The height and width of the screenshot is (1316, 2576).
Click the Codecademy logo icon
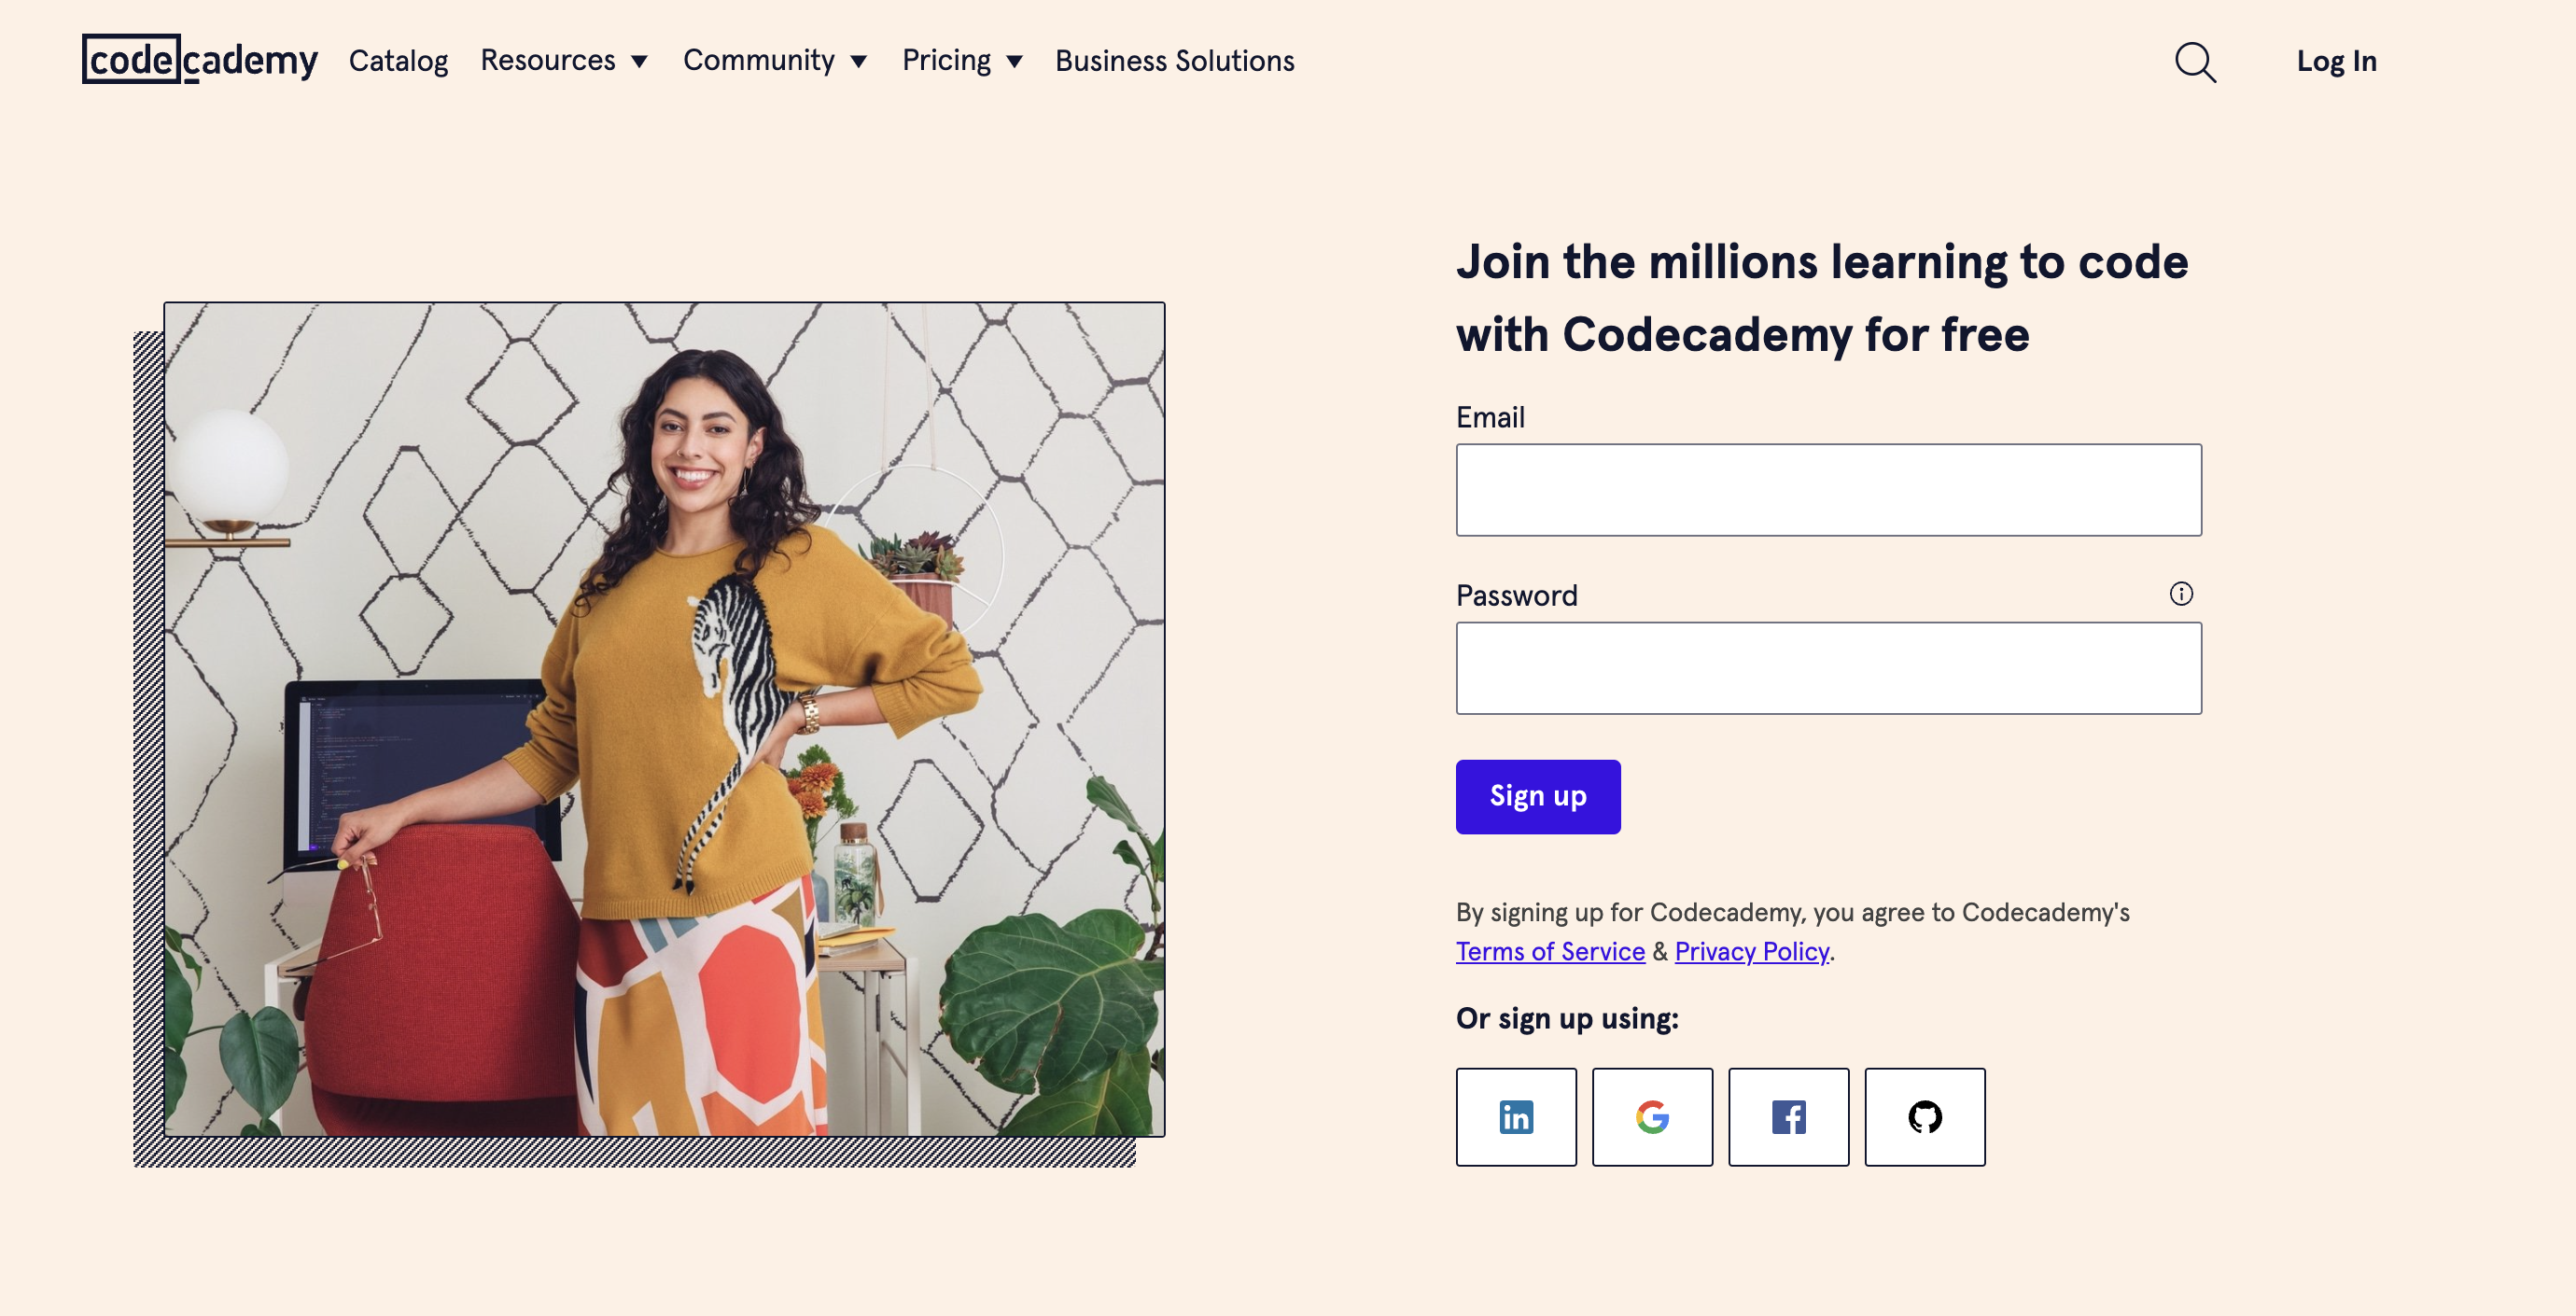202,59
